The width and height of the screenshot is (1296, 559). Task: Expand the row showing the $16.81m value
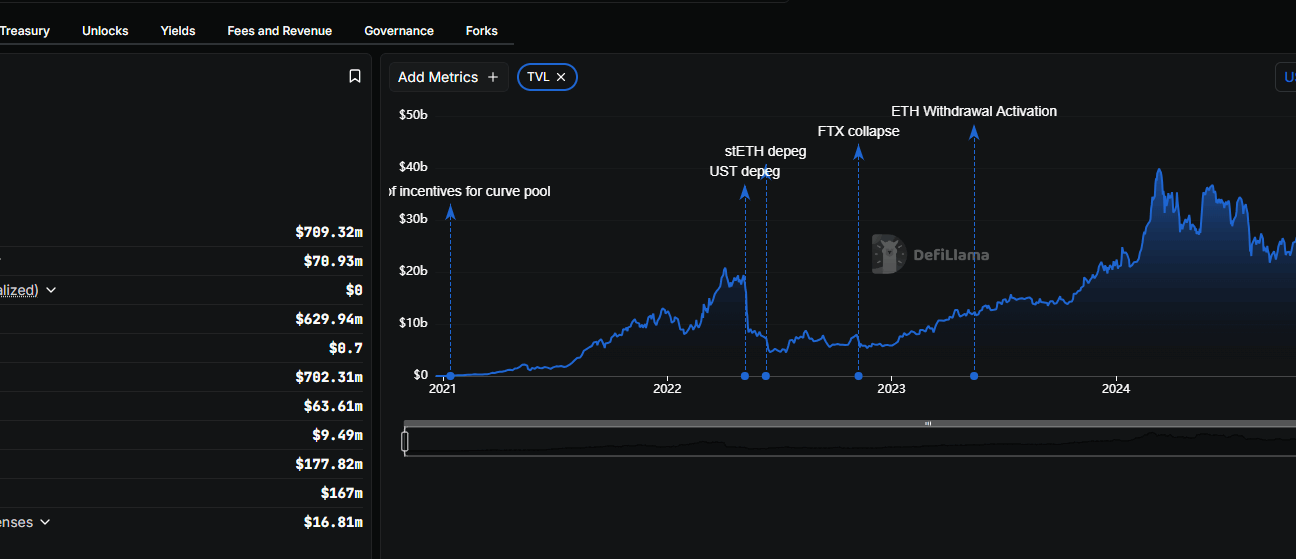[45, 522]
